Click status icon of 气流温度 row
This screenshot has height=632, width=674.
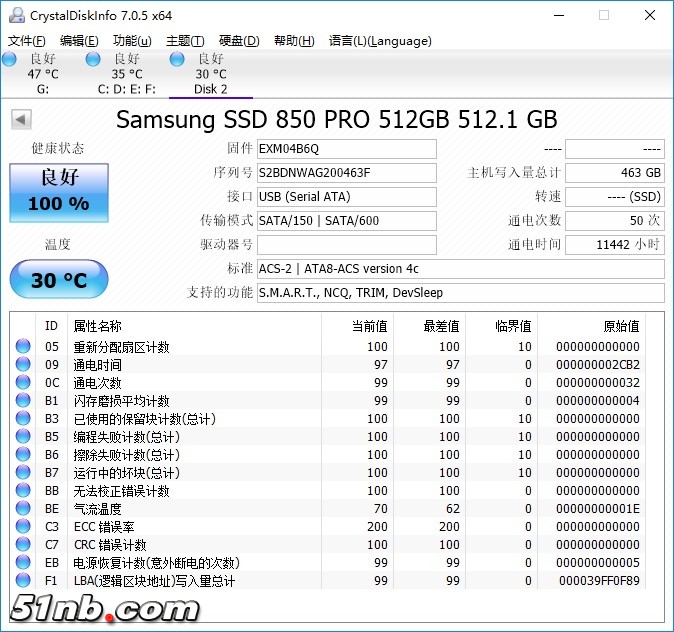(x=22, y=509)
